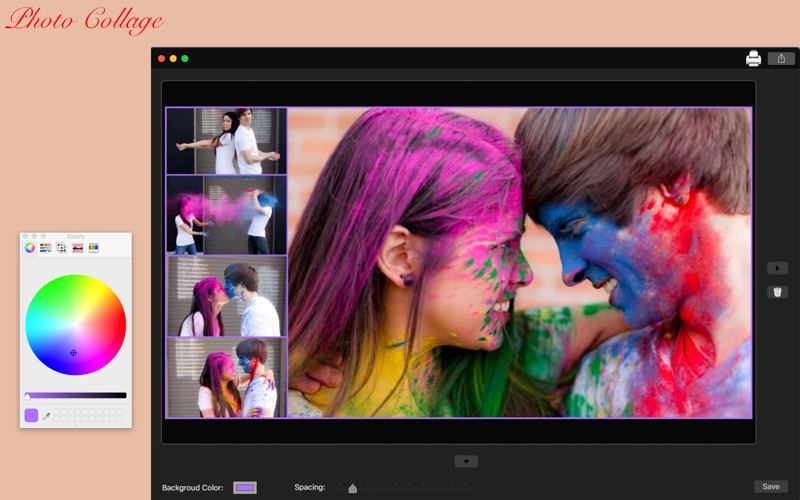The width and height of the screenshot is (800, 500).
Task: Click the brightness slider in Colors panel
Action: pos(76,395)
